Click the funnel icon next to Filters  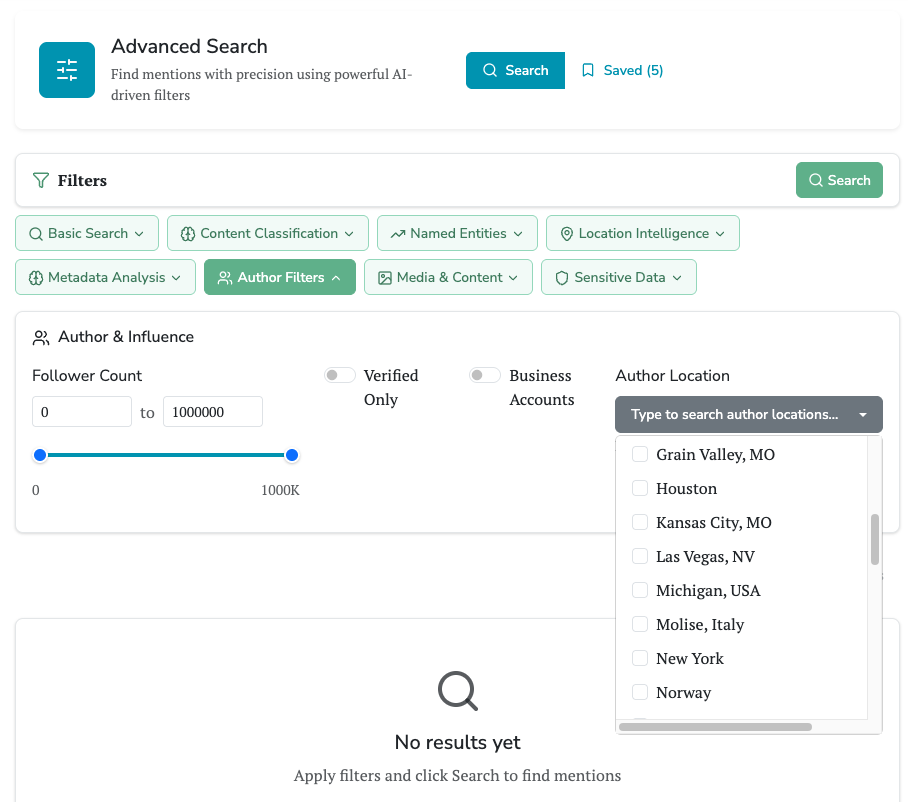41,181
